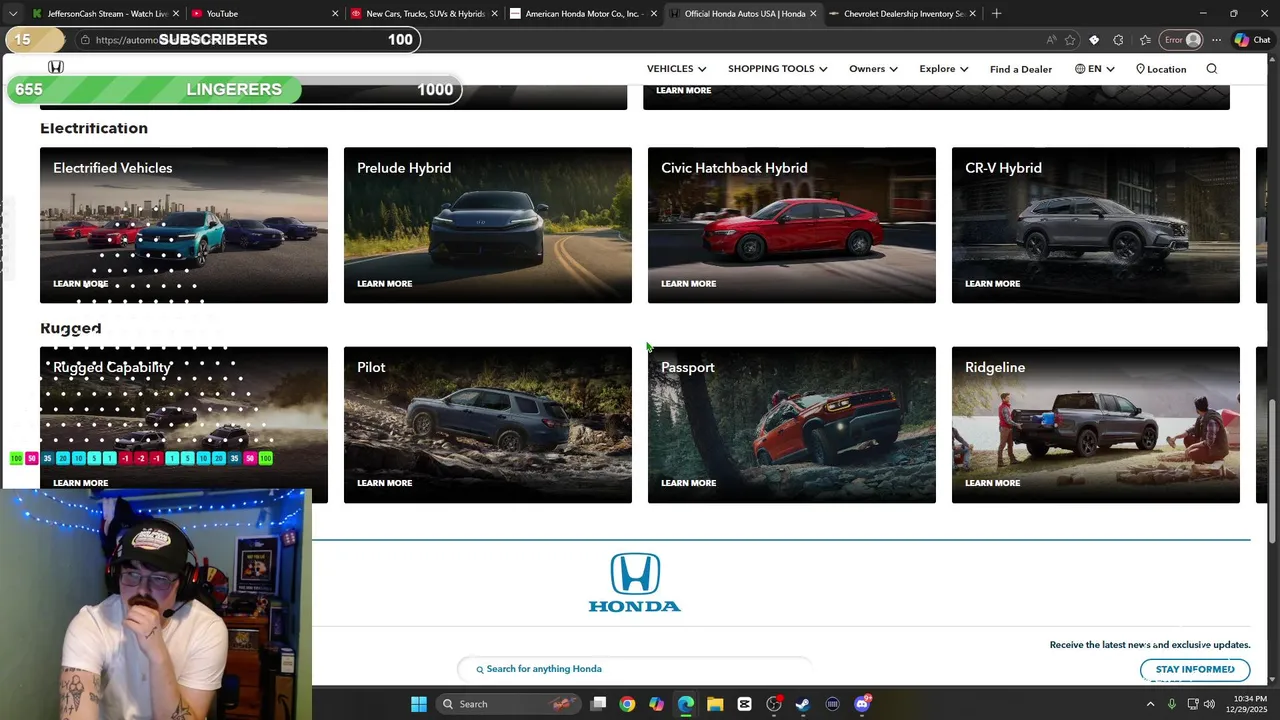This screenshot has width=1280, height=720.
Task: Open the Civic Hatchback Hybrid card
Action: point(792,225)
